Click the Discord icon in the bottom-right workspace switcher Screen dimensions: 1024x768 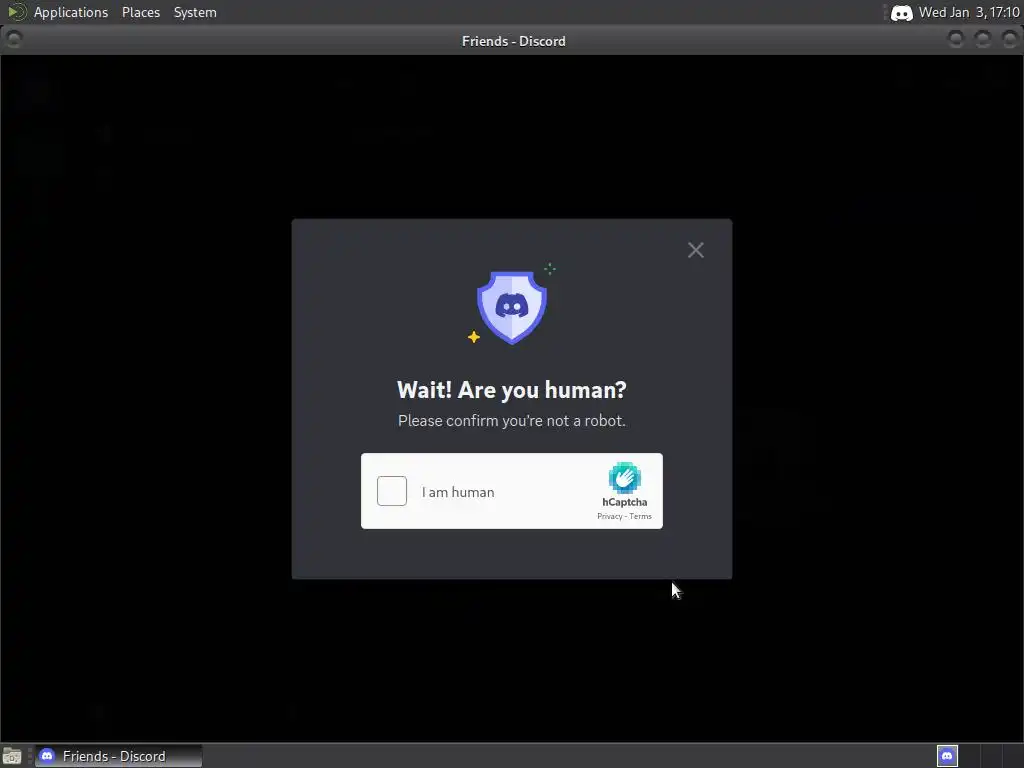coord(947,756)
